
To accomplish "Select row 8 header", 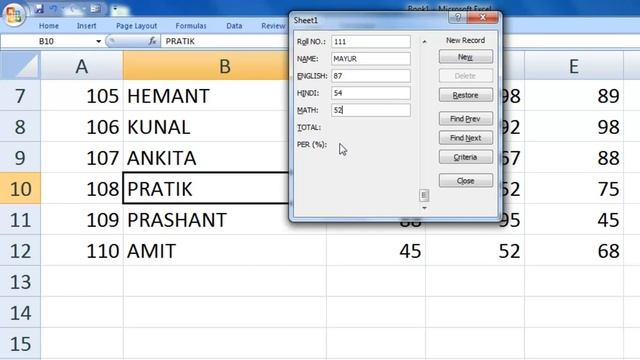I will tap(20, 127).
